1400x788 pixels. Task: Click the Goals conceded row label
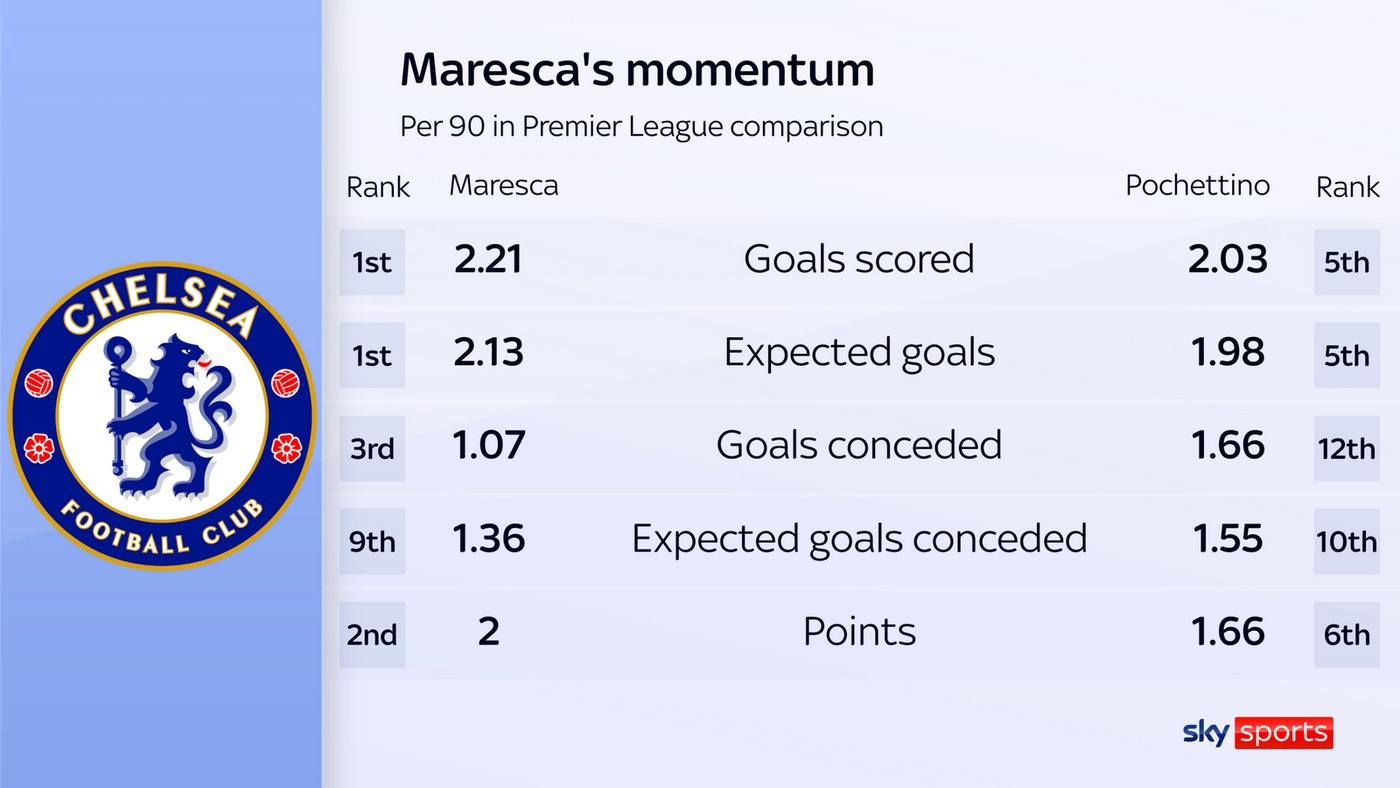click(859, 445)
